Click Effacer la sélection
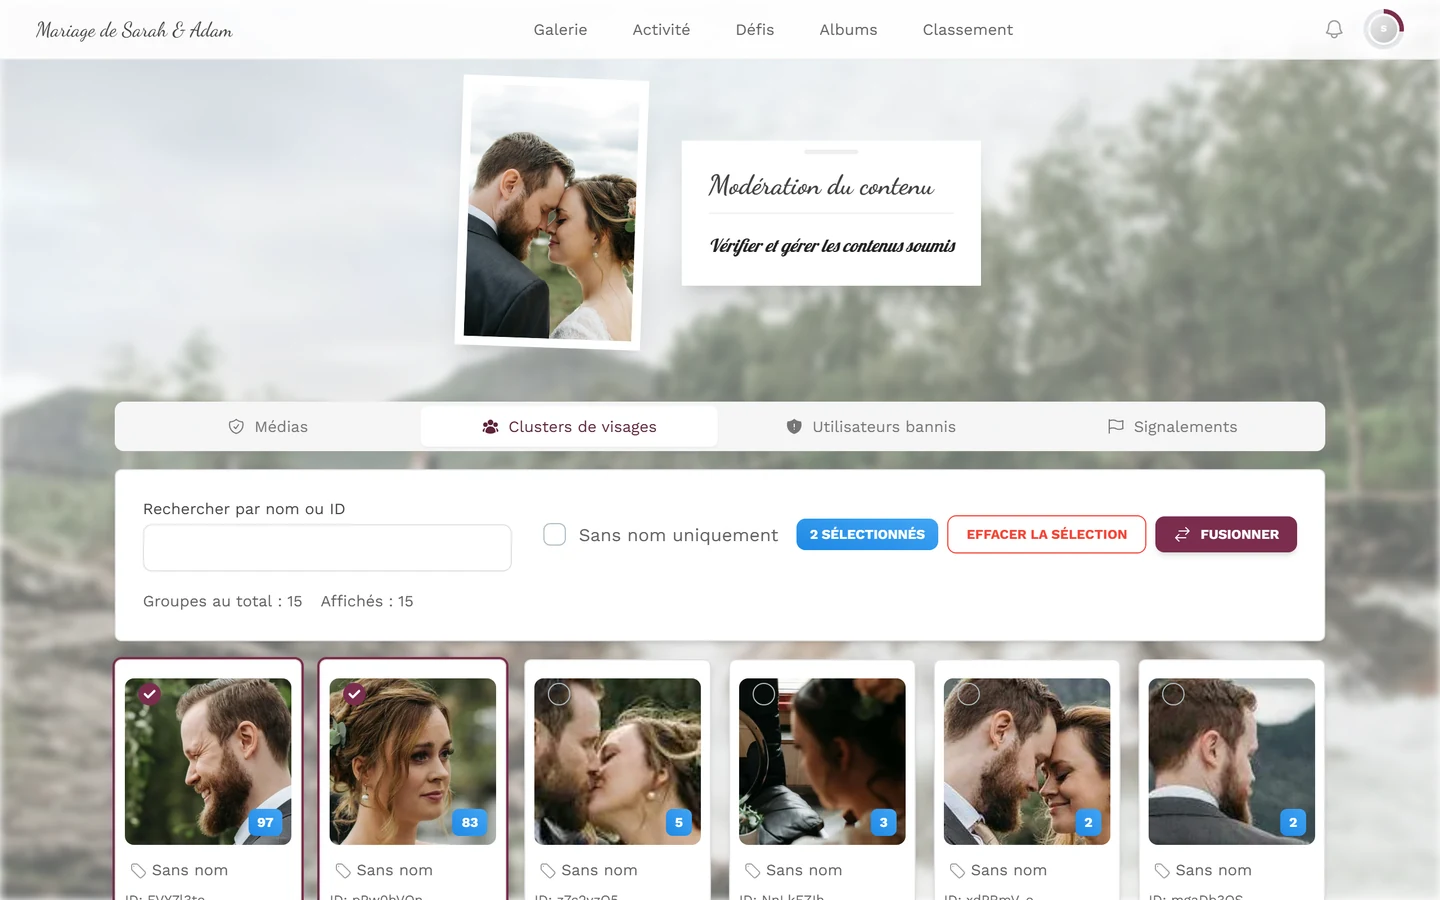The height and width of the screenshot is (900, 1440). pyautogui.click(x=1046, y=534)
